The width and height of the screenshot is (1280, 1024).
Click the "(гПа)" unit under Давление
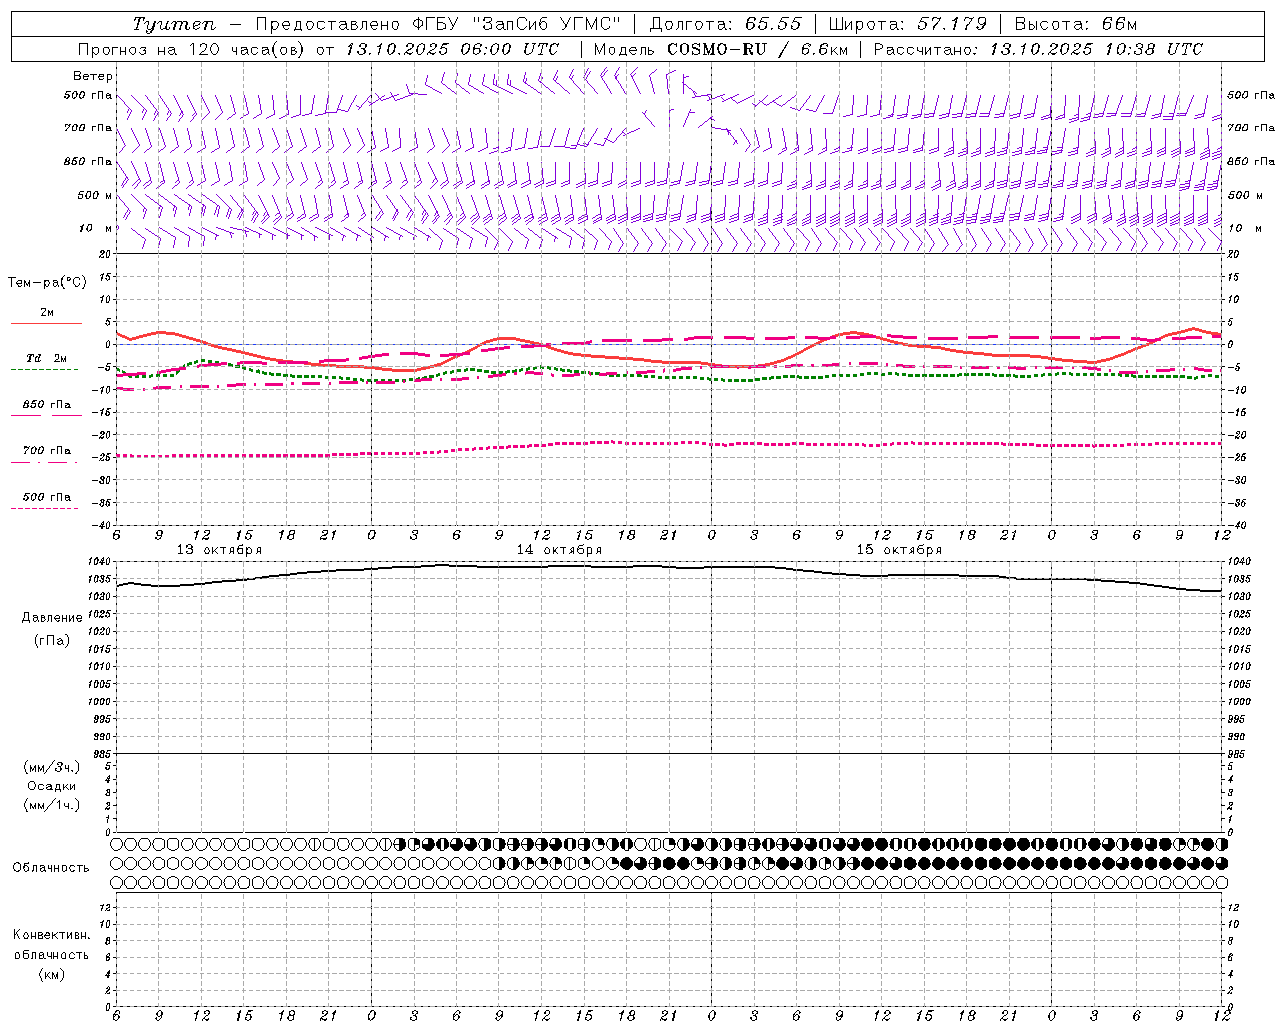52,641
